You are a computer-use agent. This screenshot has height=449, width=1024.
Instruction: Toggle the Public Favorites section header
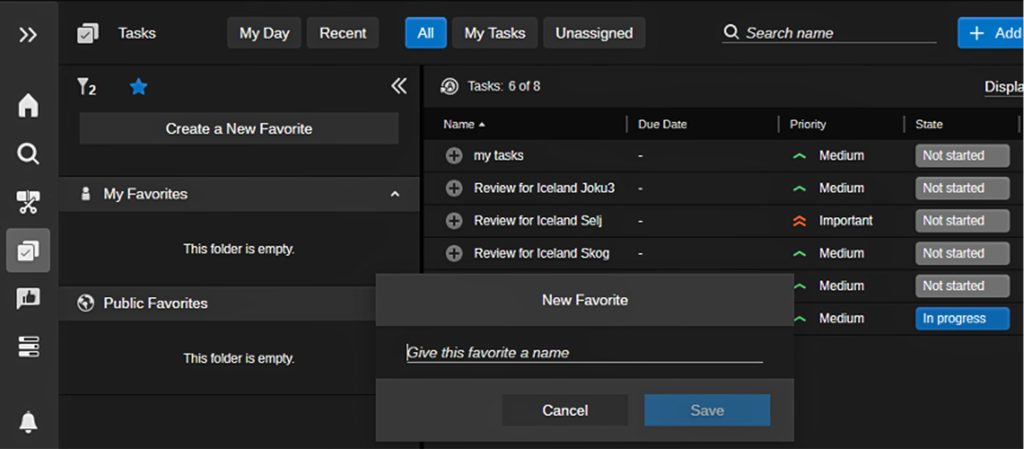(x=217, y=303)
